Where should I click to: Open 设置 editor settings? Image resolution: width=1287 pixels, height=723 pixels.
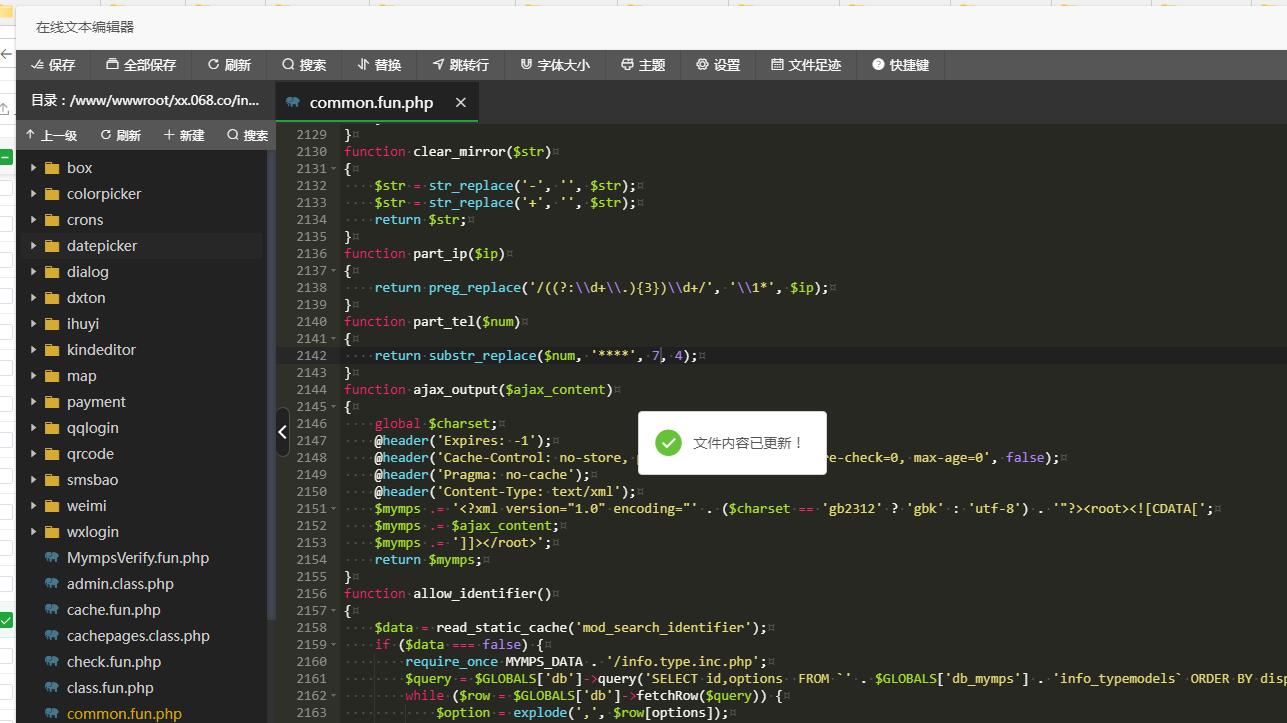(x=718, y=65)
